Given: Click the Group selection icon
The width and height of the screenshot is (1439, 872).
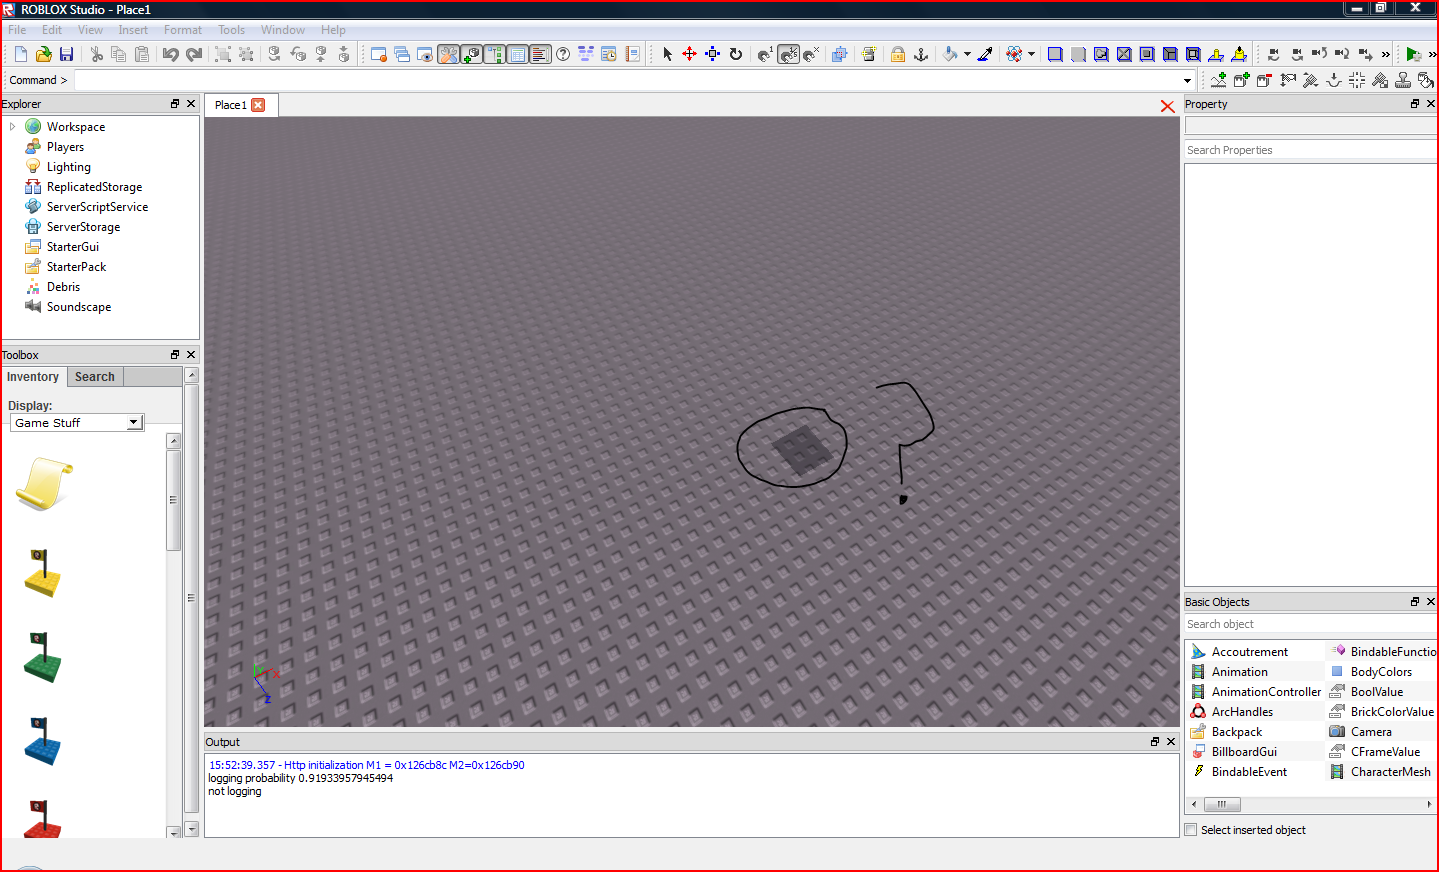Looking at the screenshot, I should click(x=223, y=54).
